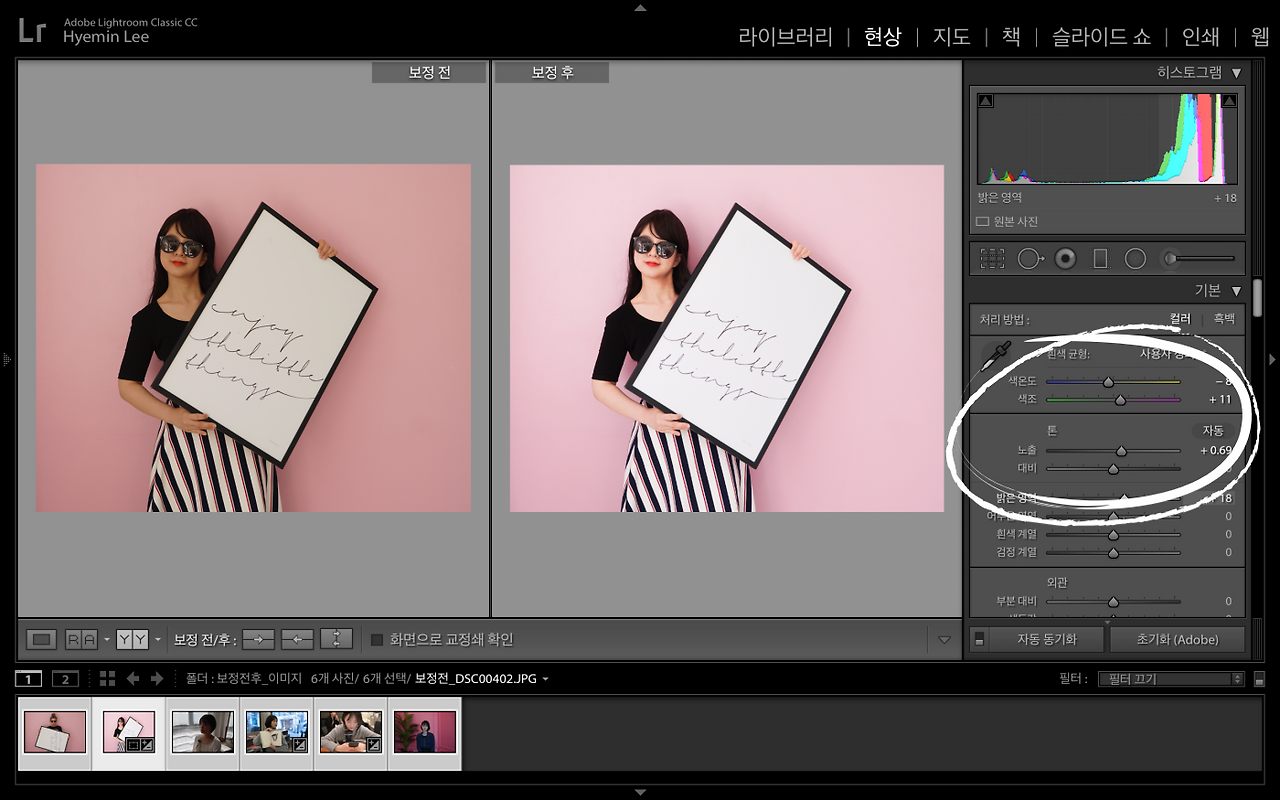This screenshot has height=800, width=1280.
Task: Select the Radial Filter tool
Action: click(1135, 259)
